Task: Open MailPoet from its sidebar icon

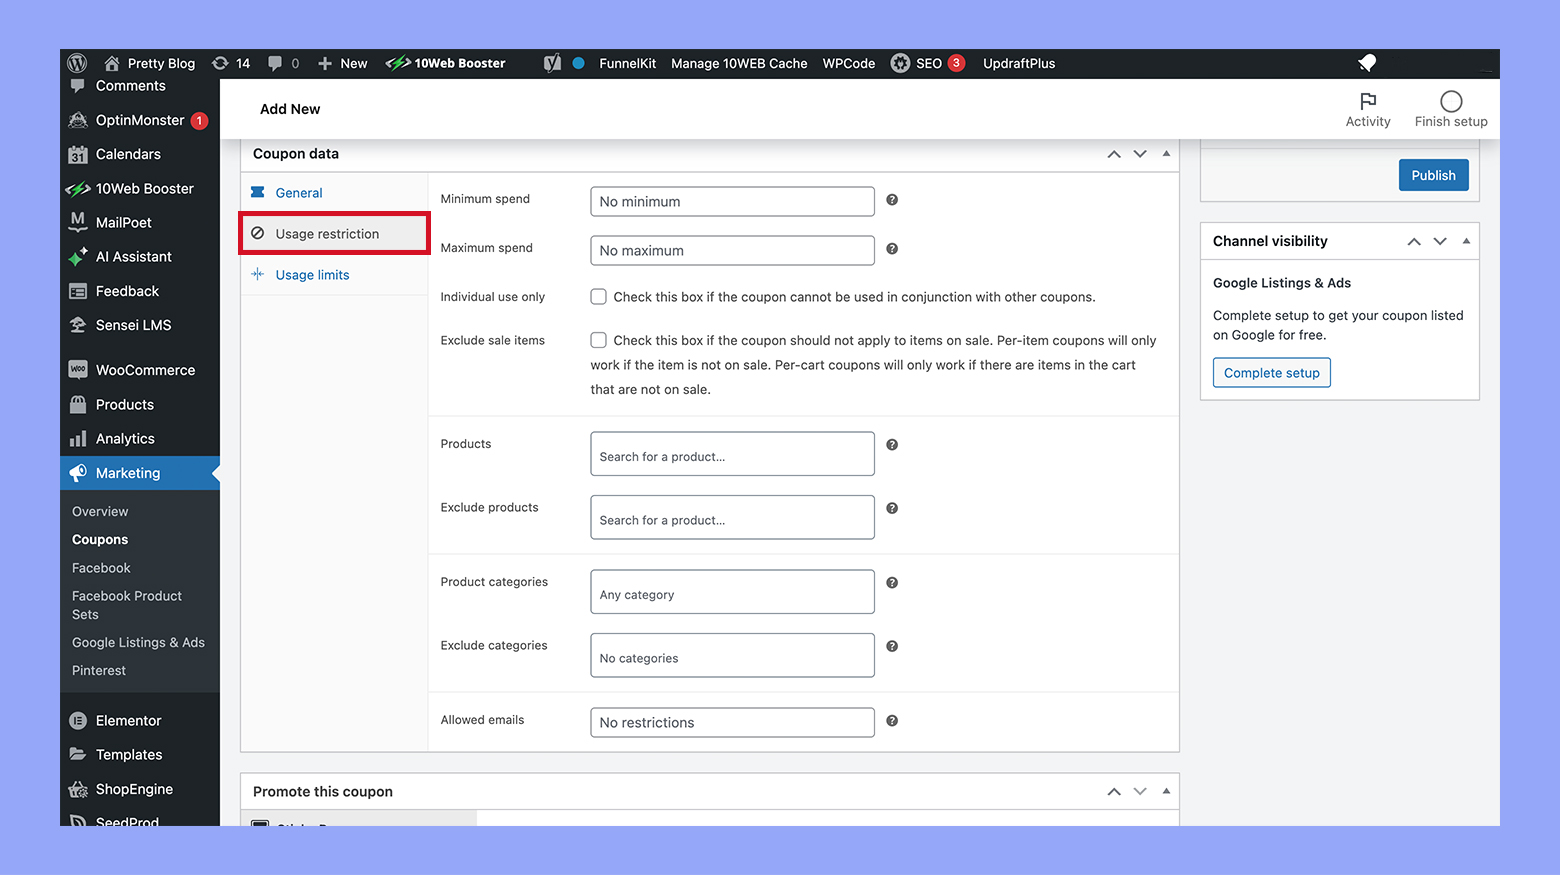Action: 78,222
